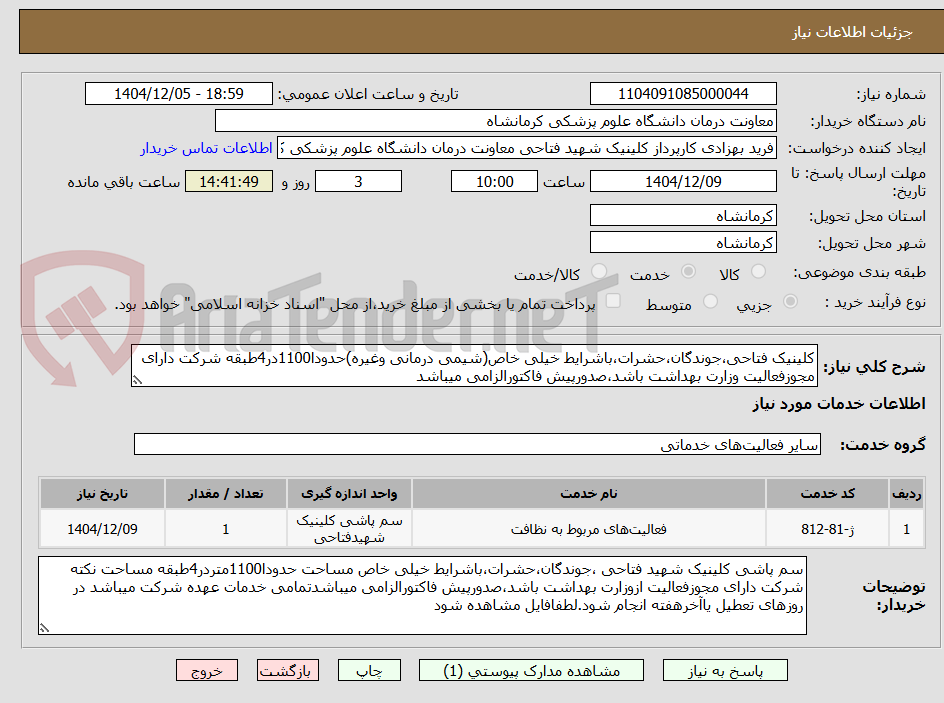This screenshot has width=944, height=703.
Task: Click the کد خدمت column header
Action: pos(827,494)
